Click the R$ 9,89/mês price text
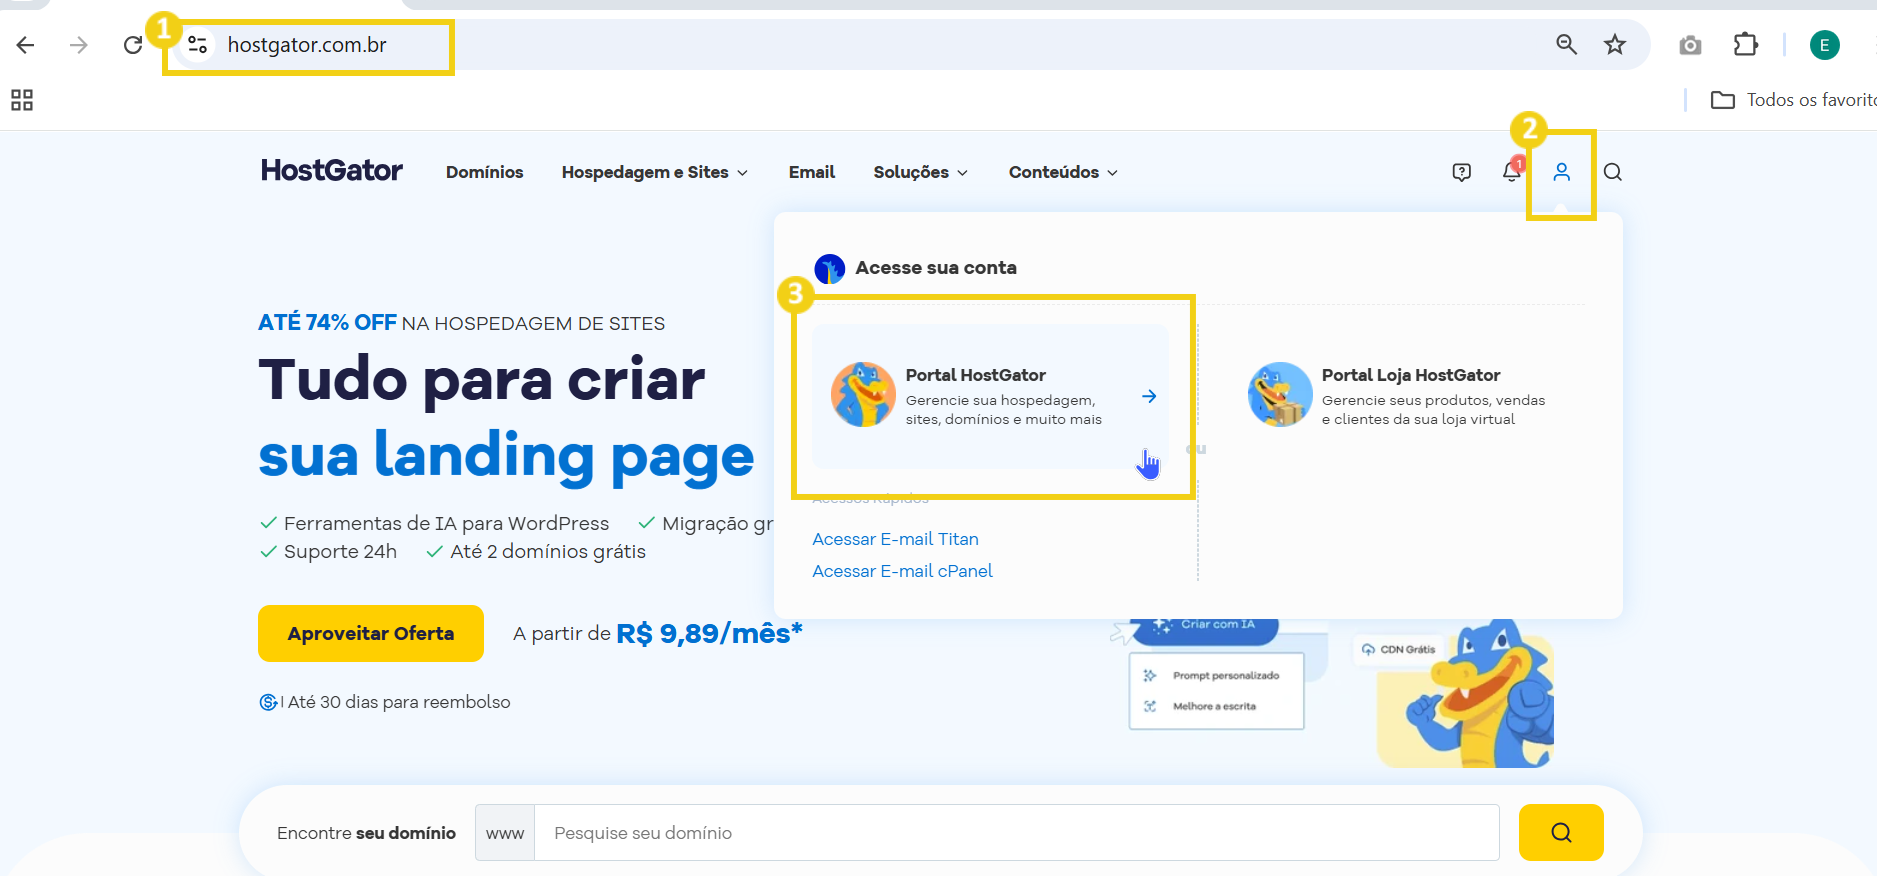The image size is (1877, 876). [709, 633]
